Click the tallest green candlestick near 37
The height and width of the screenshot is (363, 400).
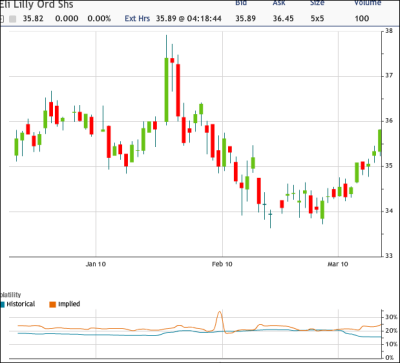(x=166, y=90)
